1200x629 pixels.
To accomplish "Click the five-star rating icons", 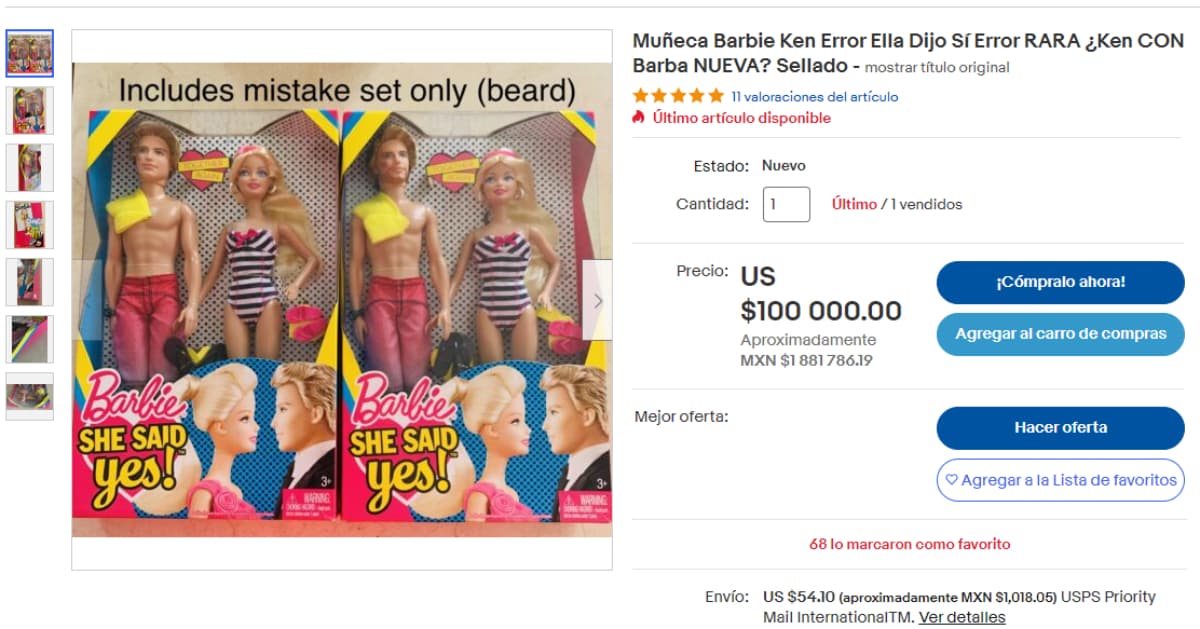I will [678, 97].
